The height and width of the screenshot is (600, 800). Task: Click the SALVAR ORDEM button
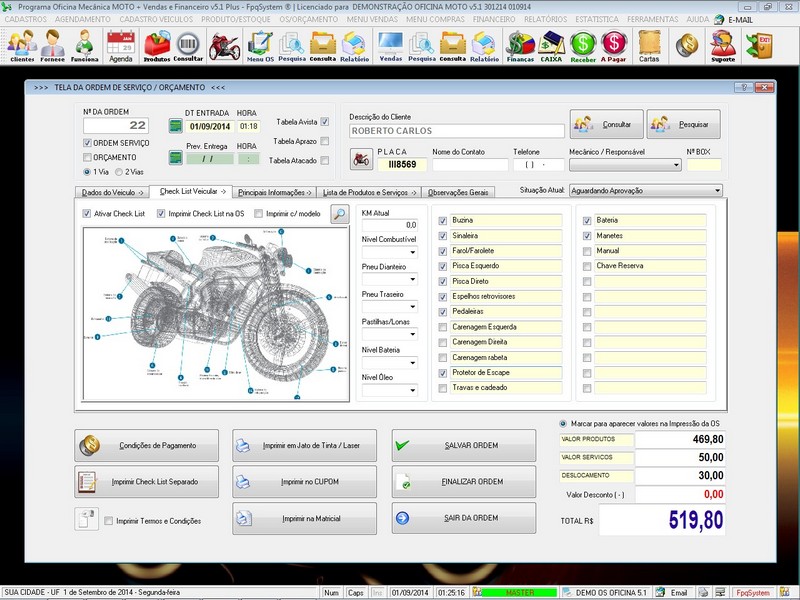tap(463, 445)
